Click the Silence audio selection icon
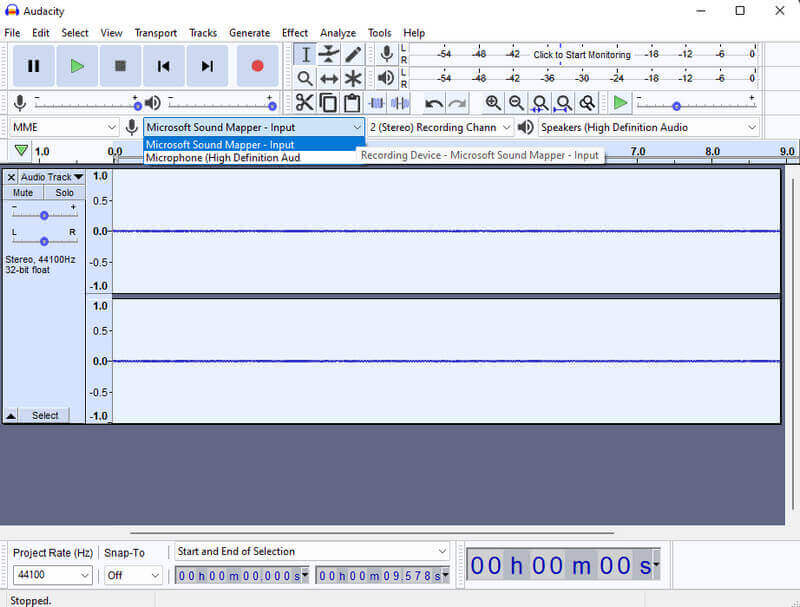800x607 pixels. [x=400, y=103]
